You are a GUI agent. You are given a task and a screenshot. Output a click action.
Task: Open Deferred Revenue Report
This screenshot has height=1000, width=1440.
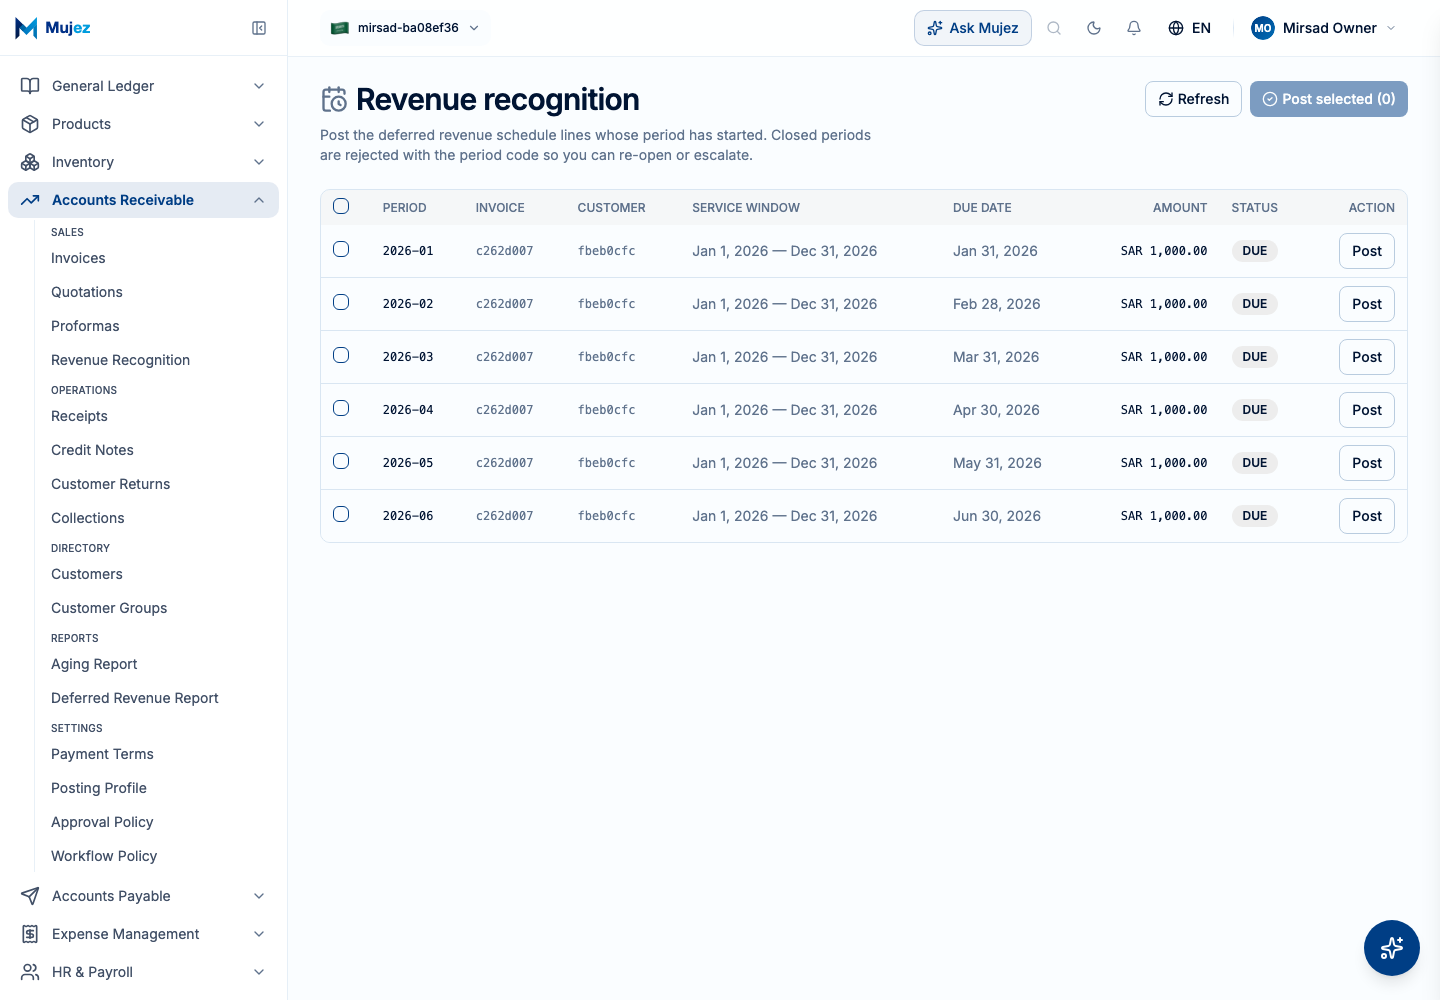pyautogui.click(x=135, y=698)
